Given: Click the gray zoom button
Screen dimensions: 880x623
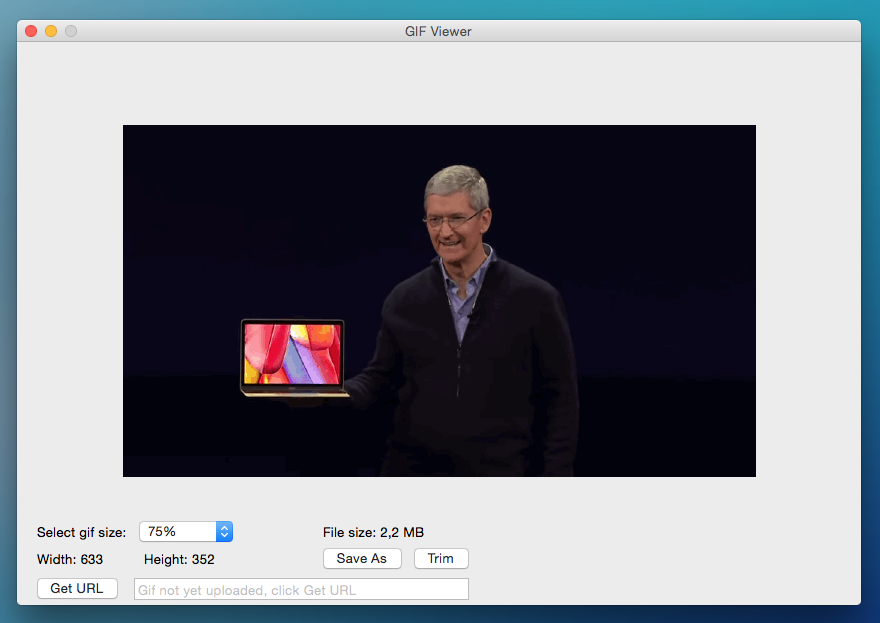Looking at the screenshot, I should 70,31.
